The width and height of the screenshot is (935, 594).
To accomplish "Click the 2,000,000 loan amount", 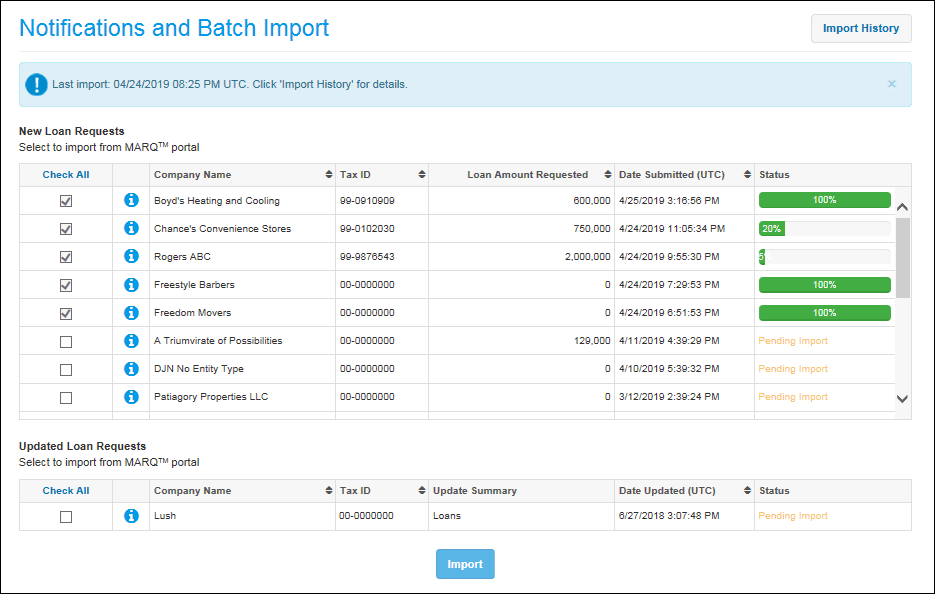I will click(588, 256).
